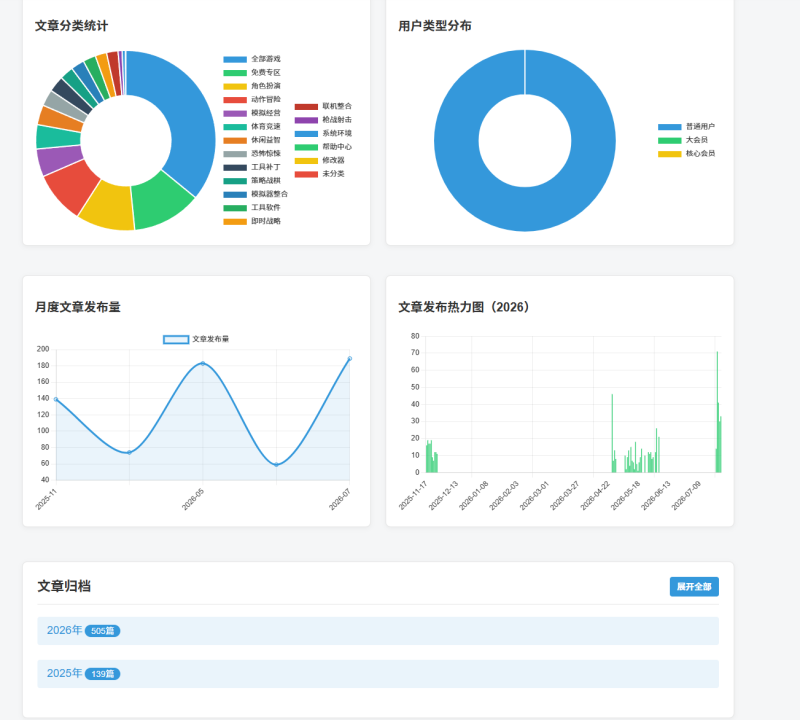
Task: Toggle the 全部游戏 legend item
Action: pyautogui.click(x=252, y=59)
